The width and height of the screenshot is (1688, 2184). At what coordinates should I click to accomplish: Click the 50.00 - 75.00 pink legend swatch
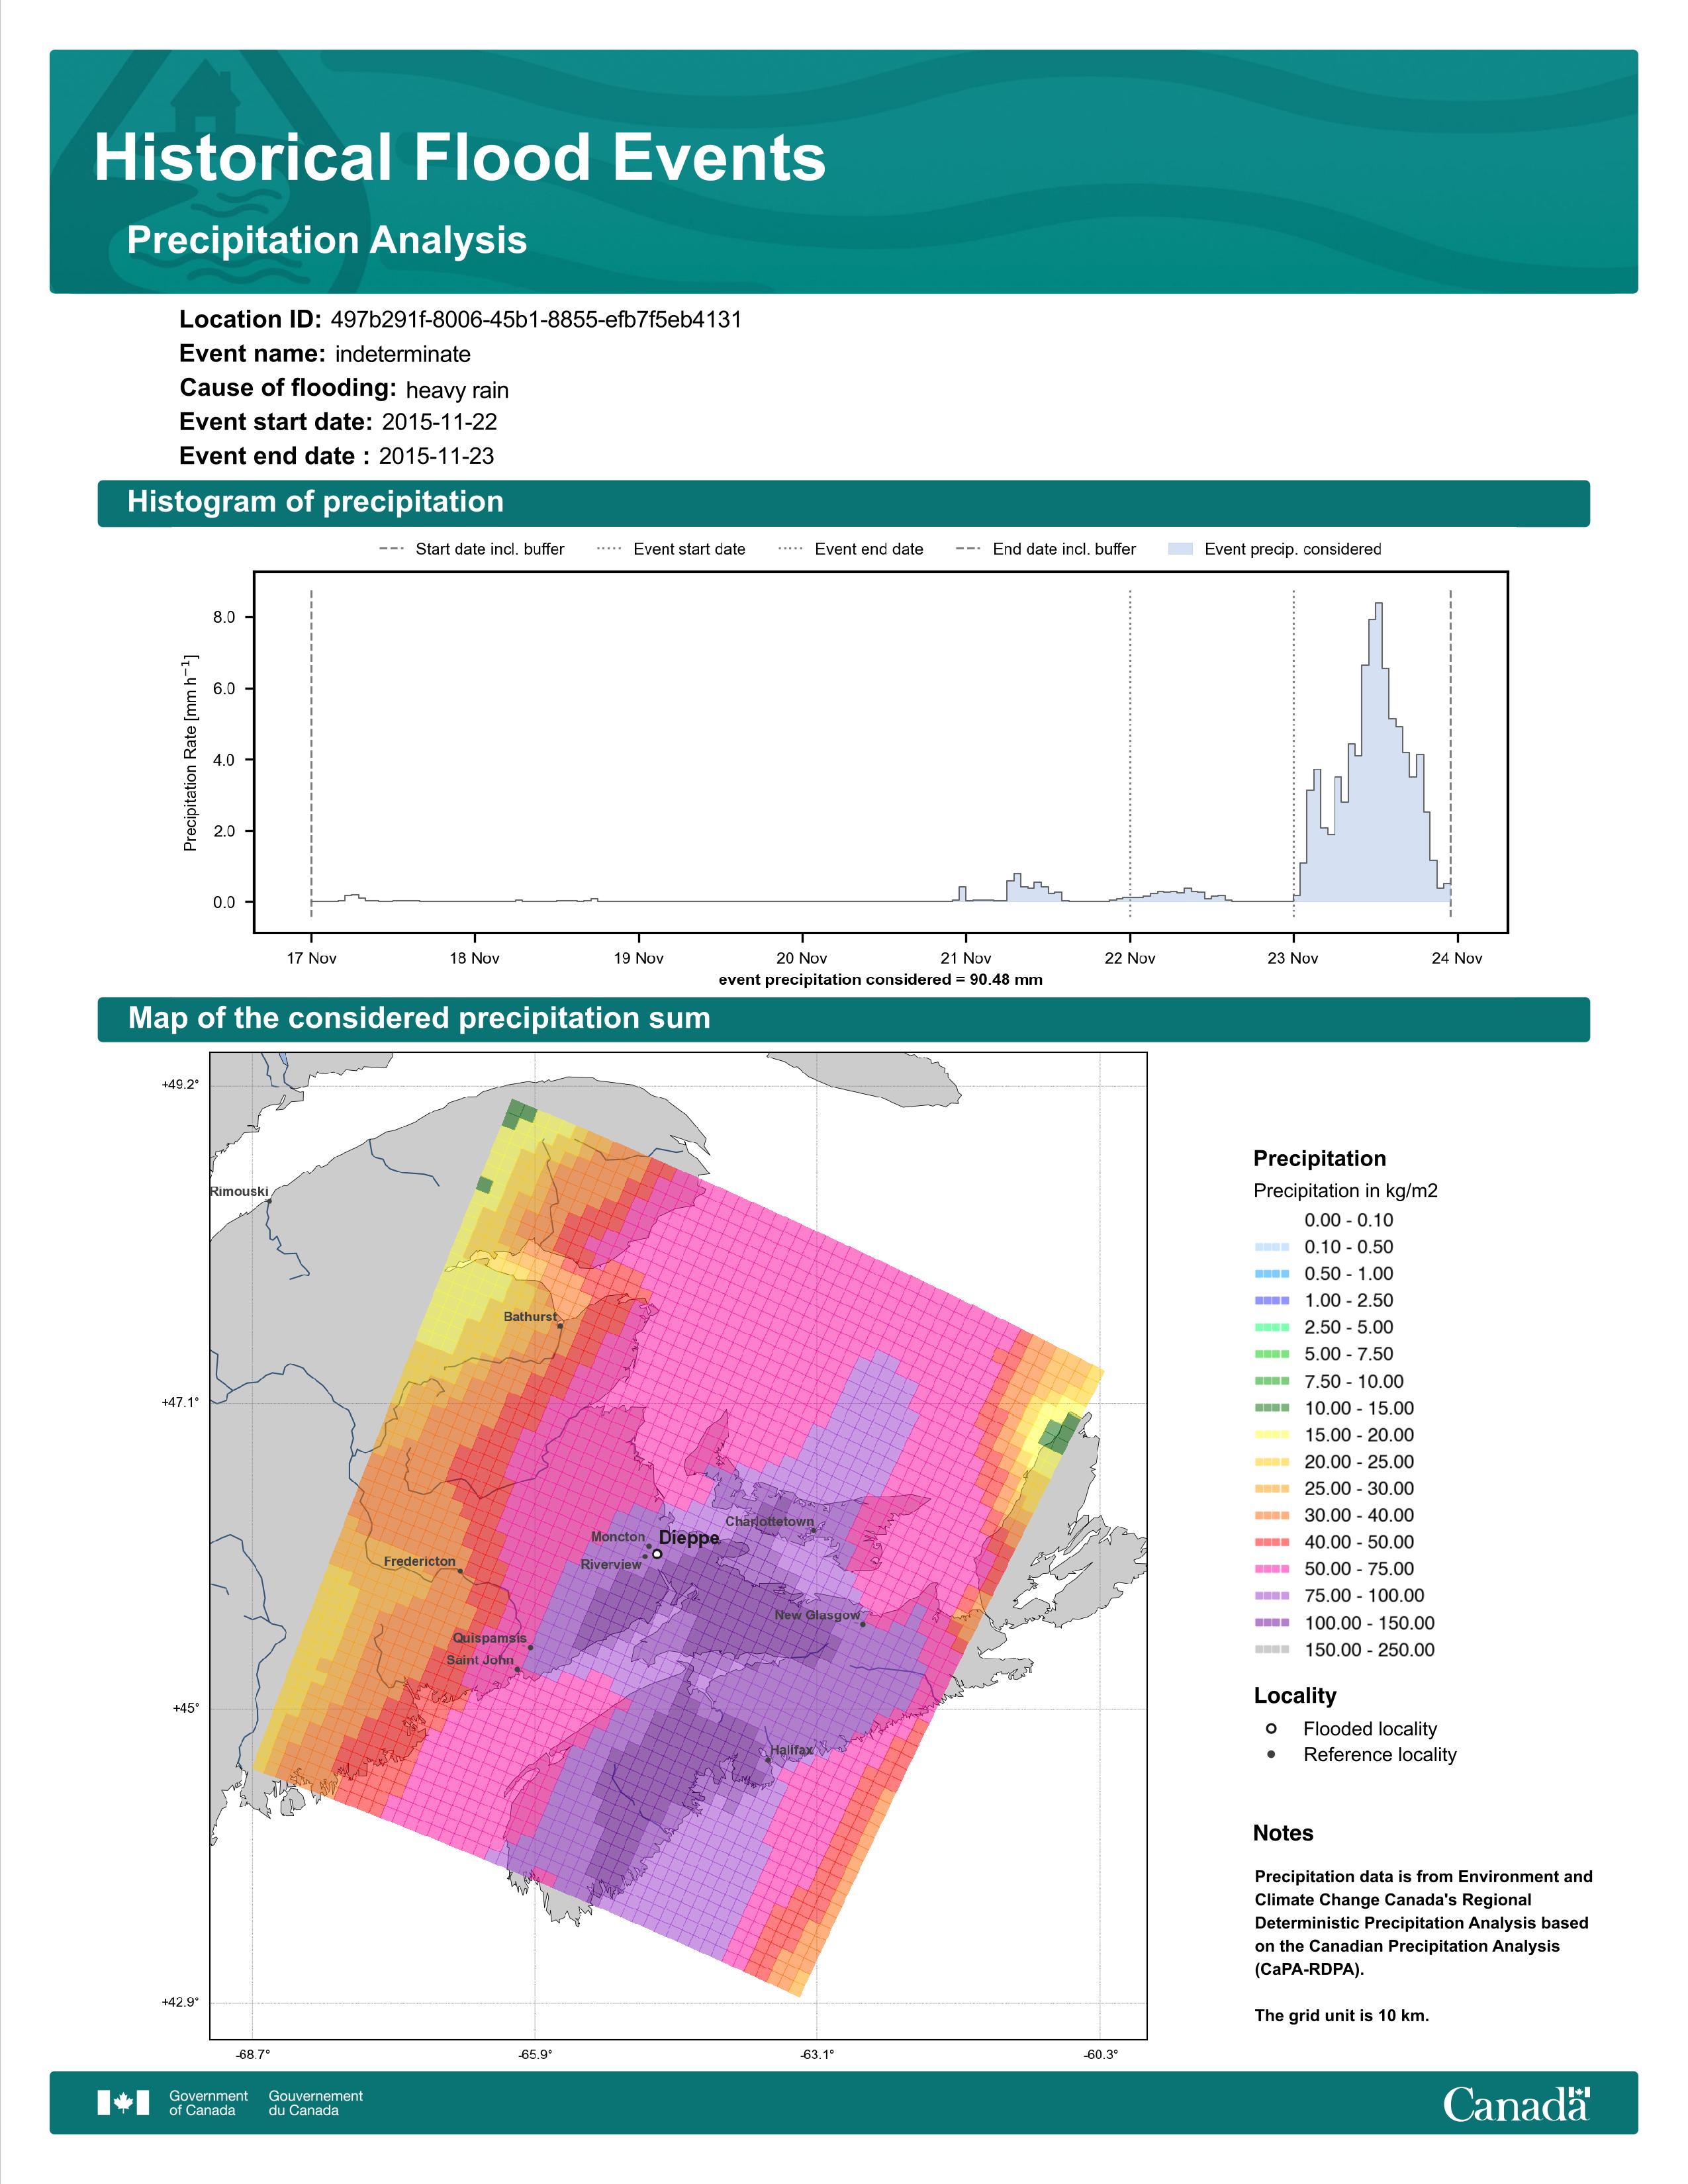pos(1272,1569)
